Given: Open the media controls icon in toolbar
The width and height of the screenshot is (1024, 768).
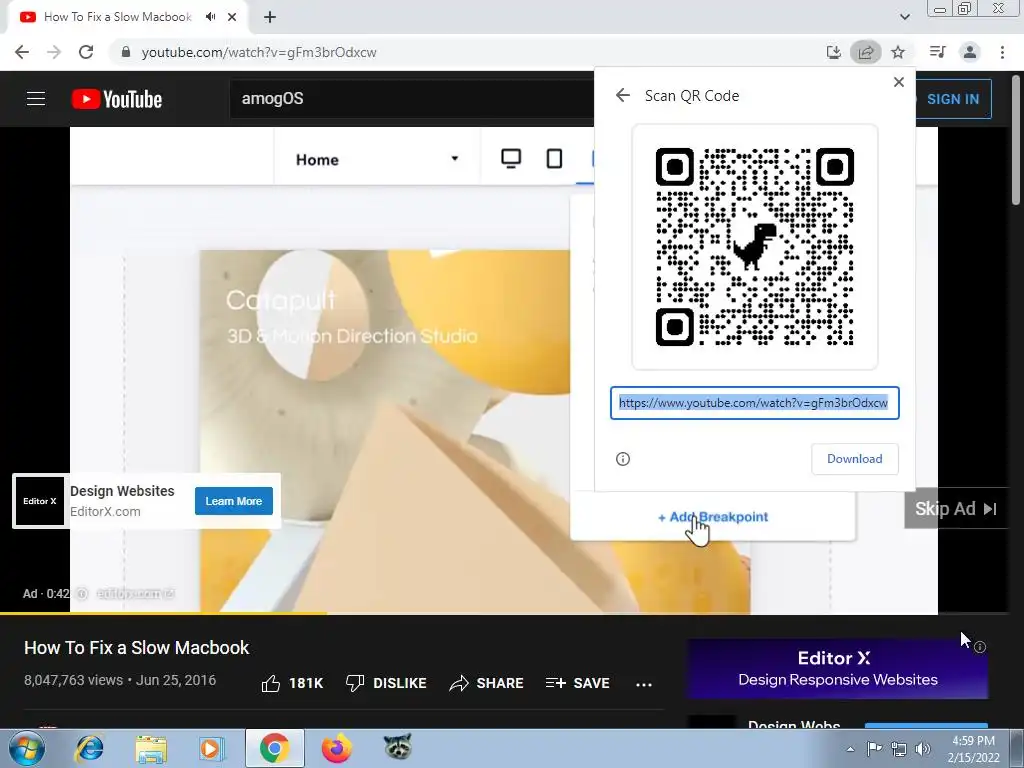Looking at the screenshot, I should coord(937,52).
